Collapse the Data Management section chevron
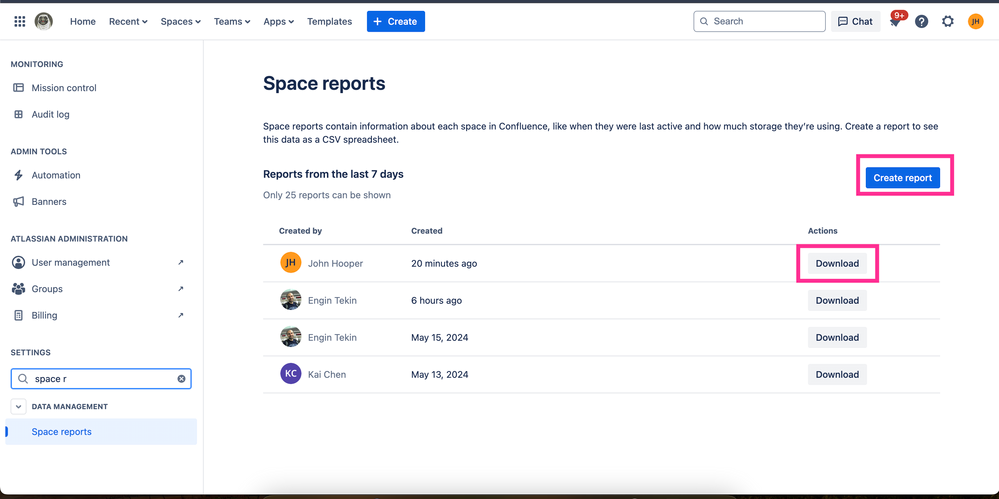This screenshot has width=999, height=499. [x=18, y=407]
